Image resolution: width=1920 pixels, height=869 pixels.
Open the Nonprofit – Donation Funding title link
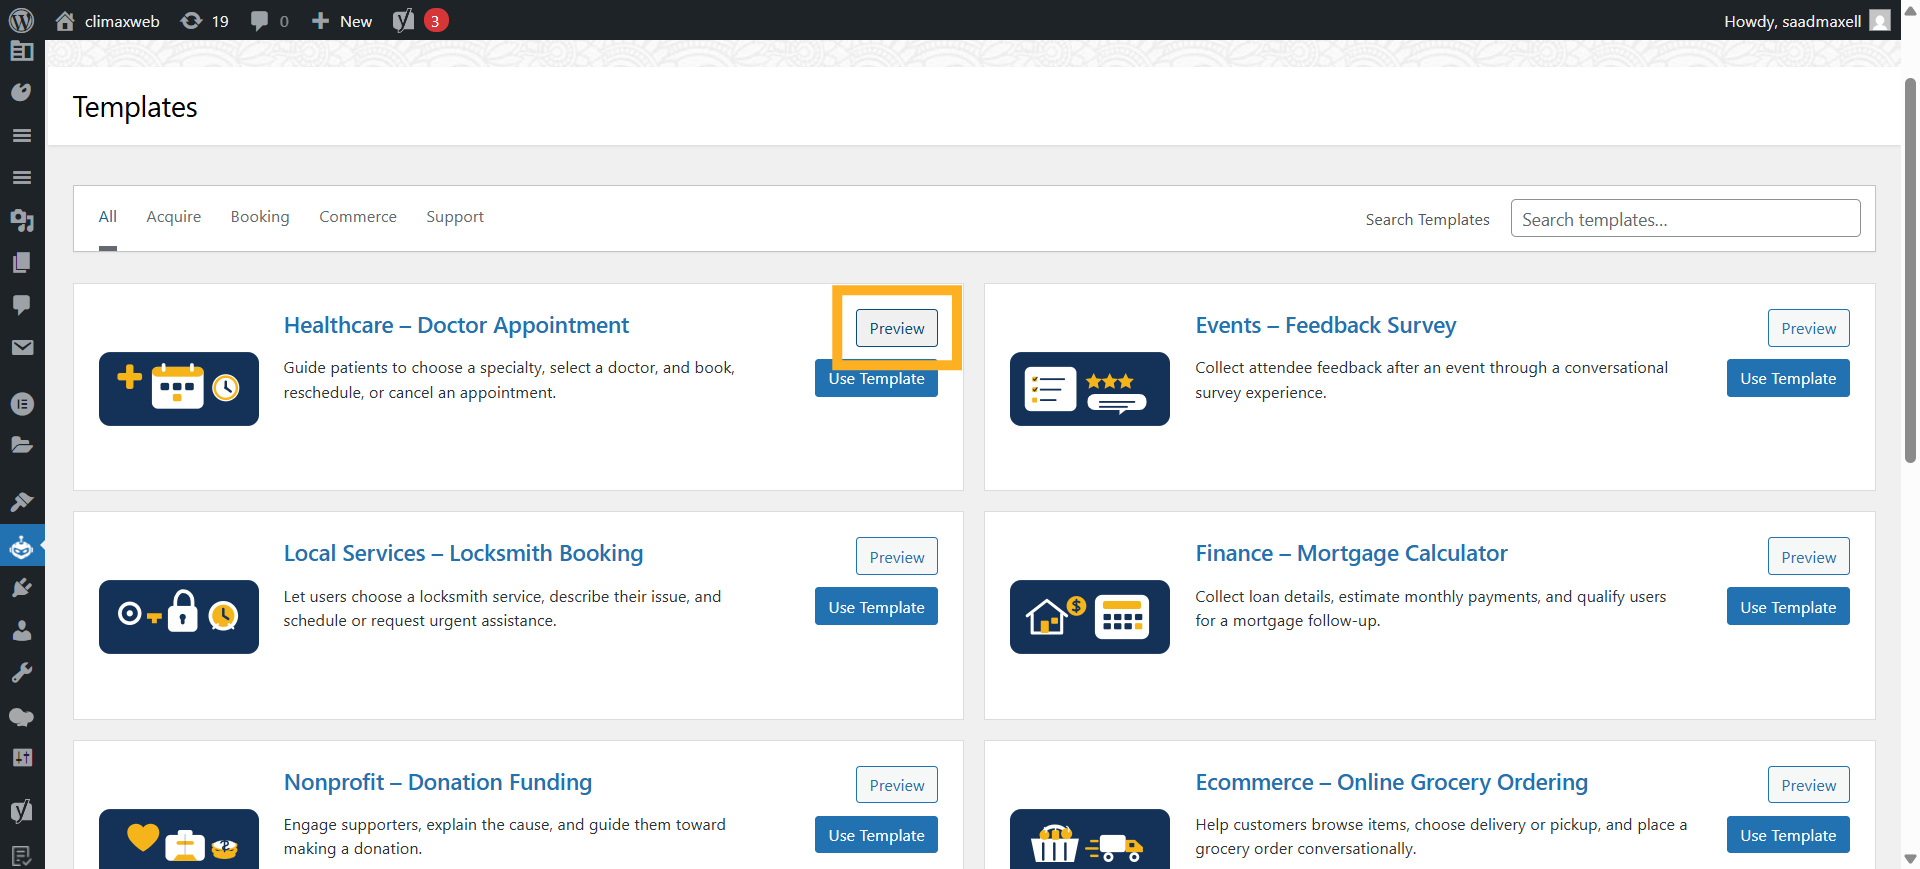pos(438,782)
